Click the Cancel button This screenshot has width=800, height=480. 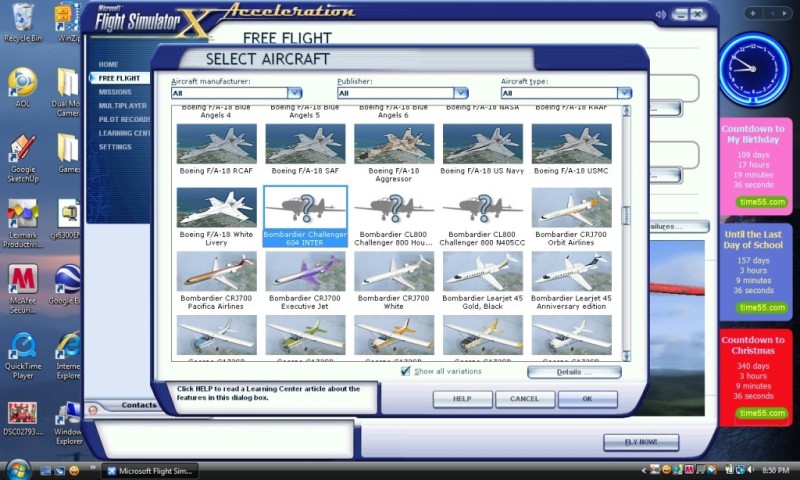click(524, 398)
